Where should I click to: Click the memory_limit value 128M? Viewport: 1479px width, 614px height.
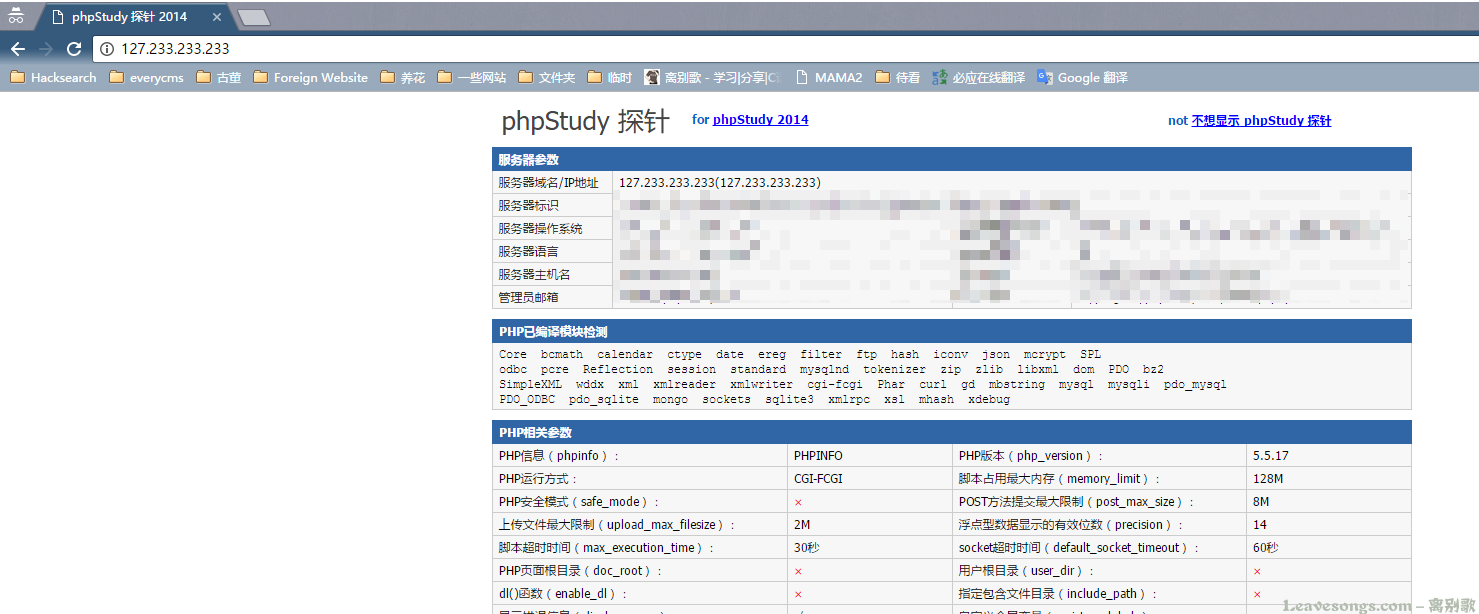pos(1267,478)
